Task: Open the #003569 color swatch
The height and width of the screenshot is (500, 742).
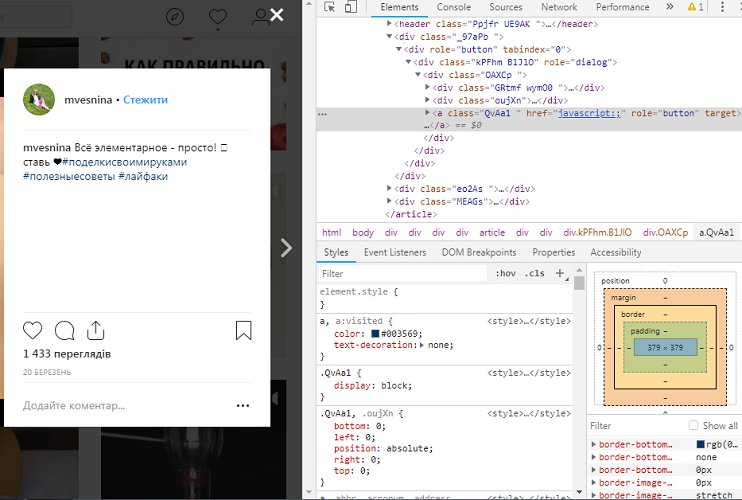Action: 375,334
